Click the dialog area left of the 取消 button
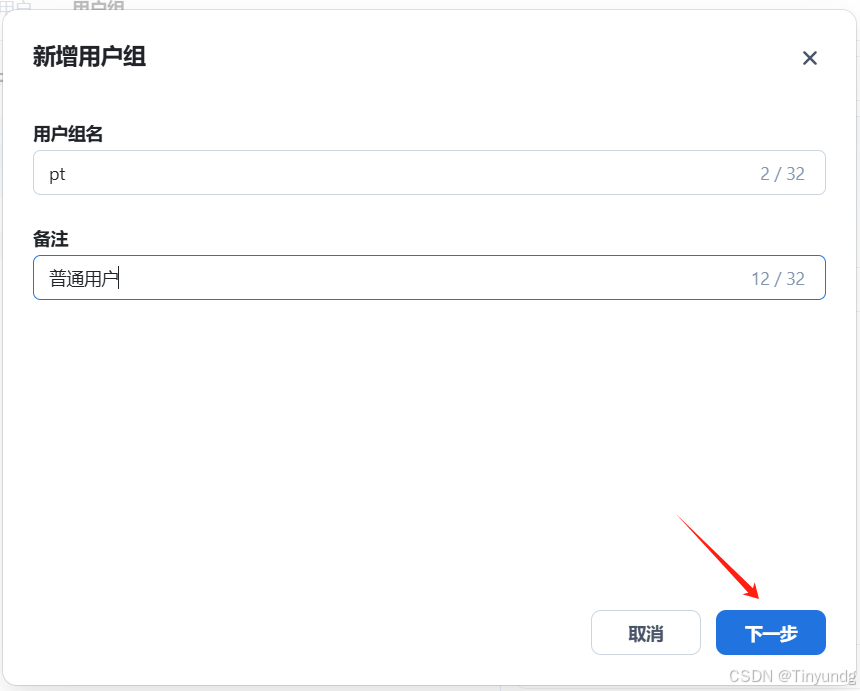The height and width of the screenshot is (691, 860). pyautogui.click(x=450, y=632)
